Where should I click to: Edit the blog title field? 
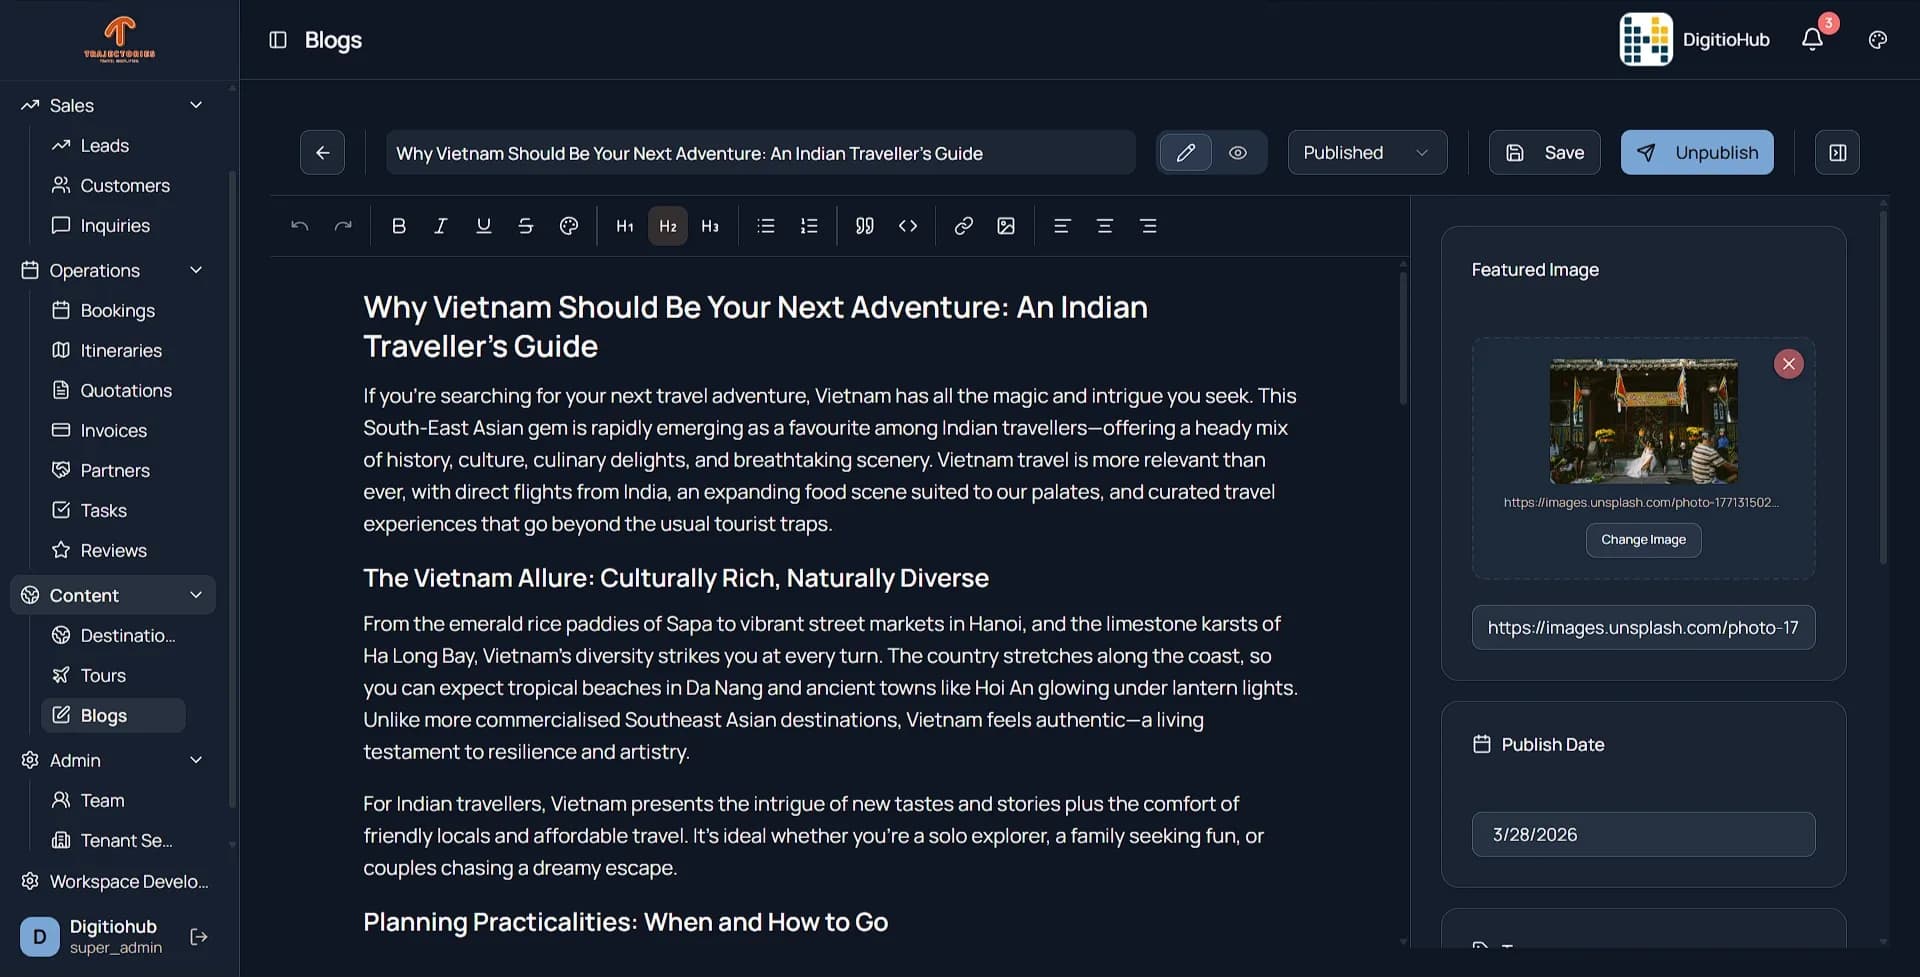760,153
